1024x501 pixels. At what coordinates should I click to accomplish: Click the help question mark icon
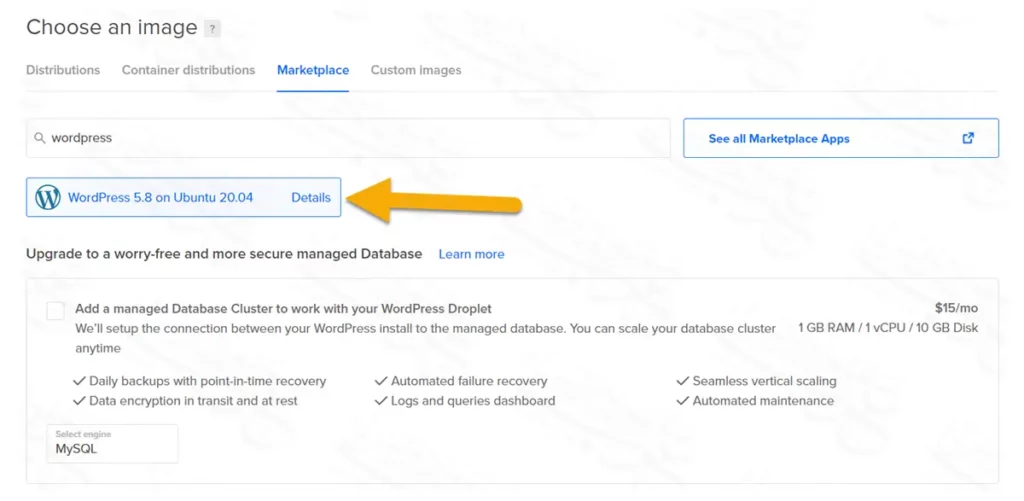coord(212,29)
